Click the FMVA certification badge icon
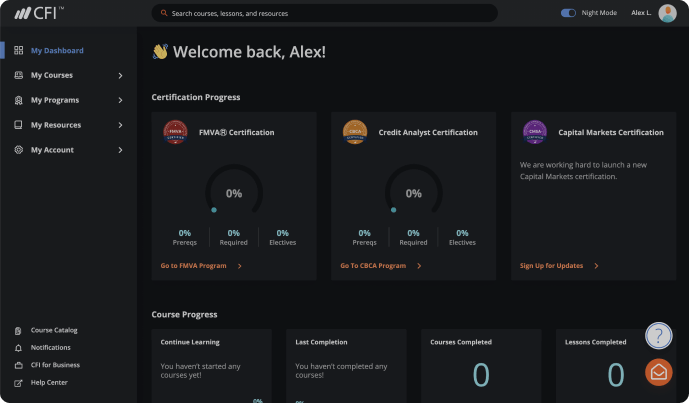Image resolution: width=689 pixels, height=403 pixels. click(175, 132)
